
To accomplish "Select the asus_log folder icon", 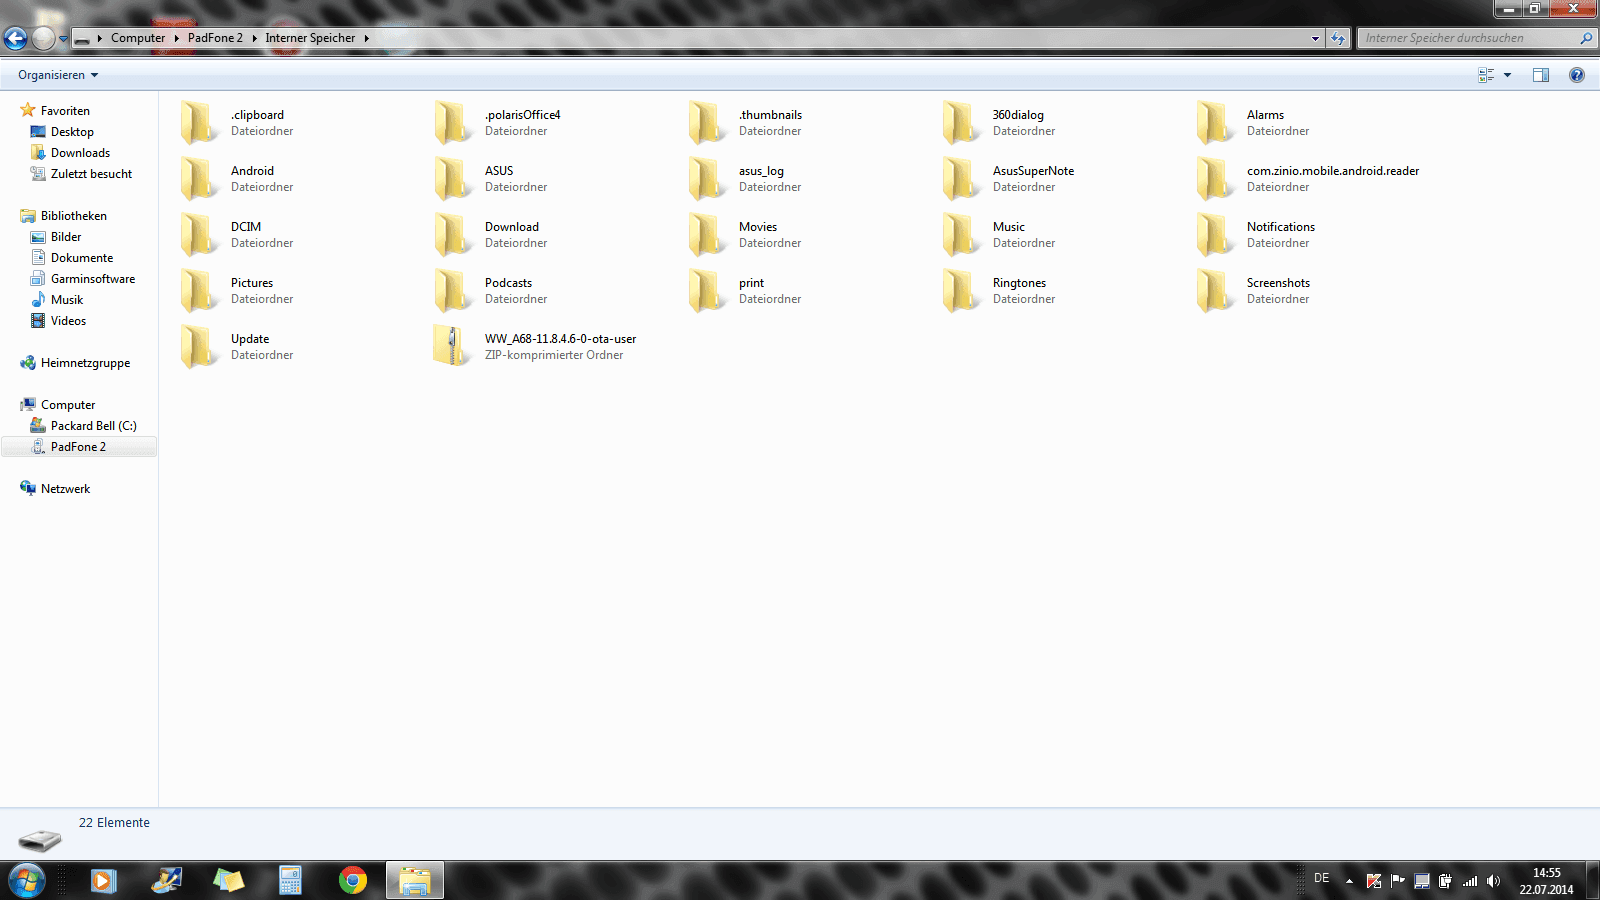I will 708,179.
